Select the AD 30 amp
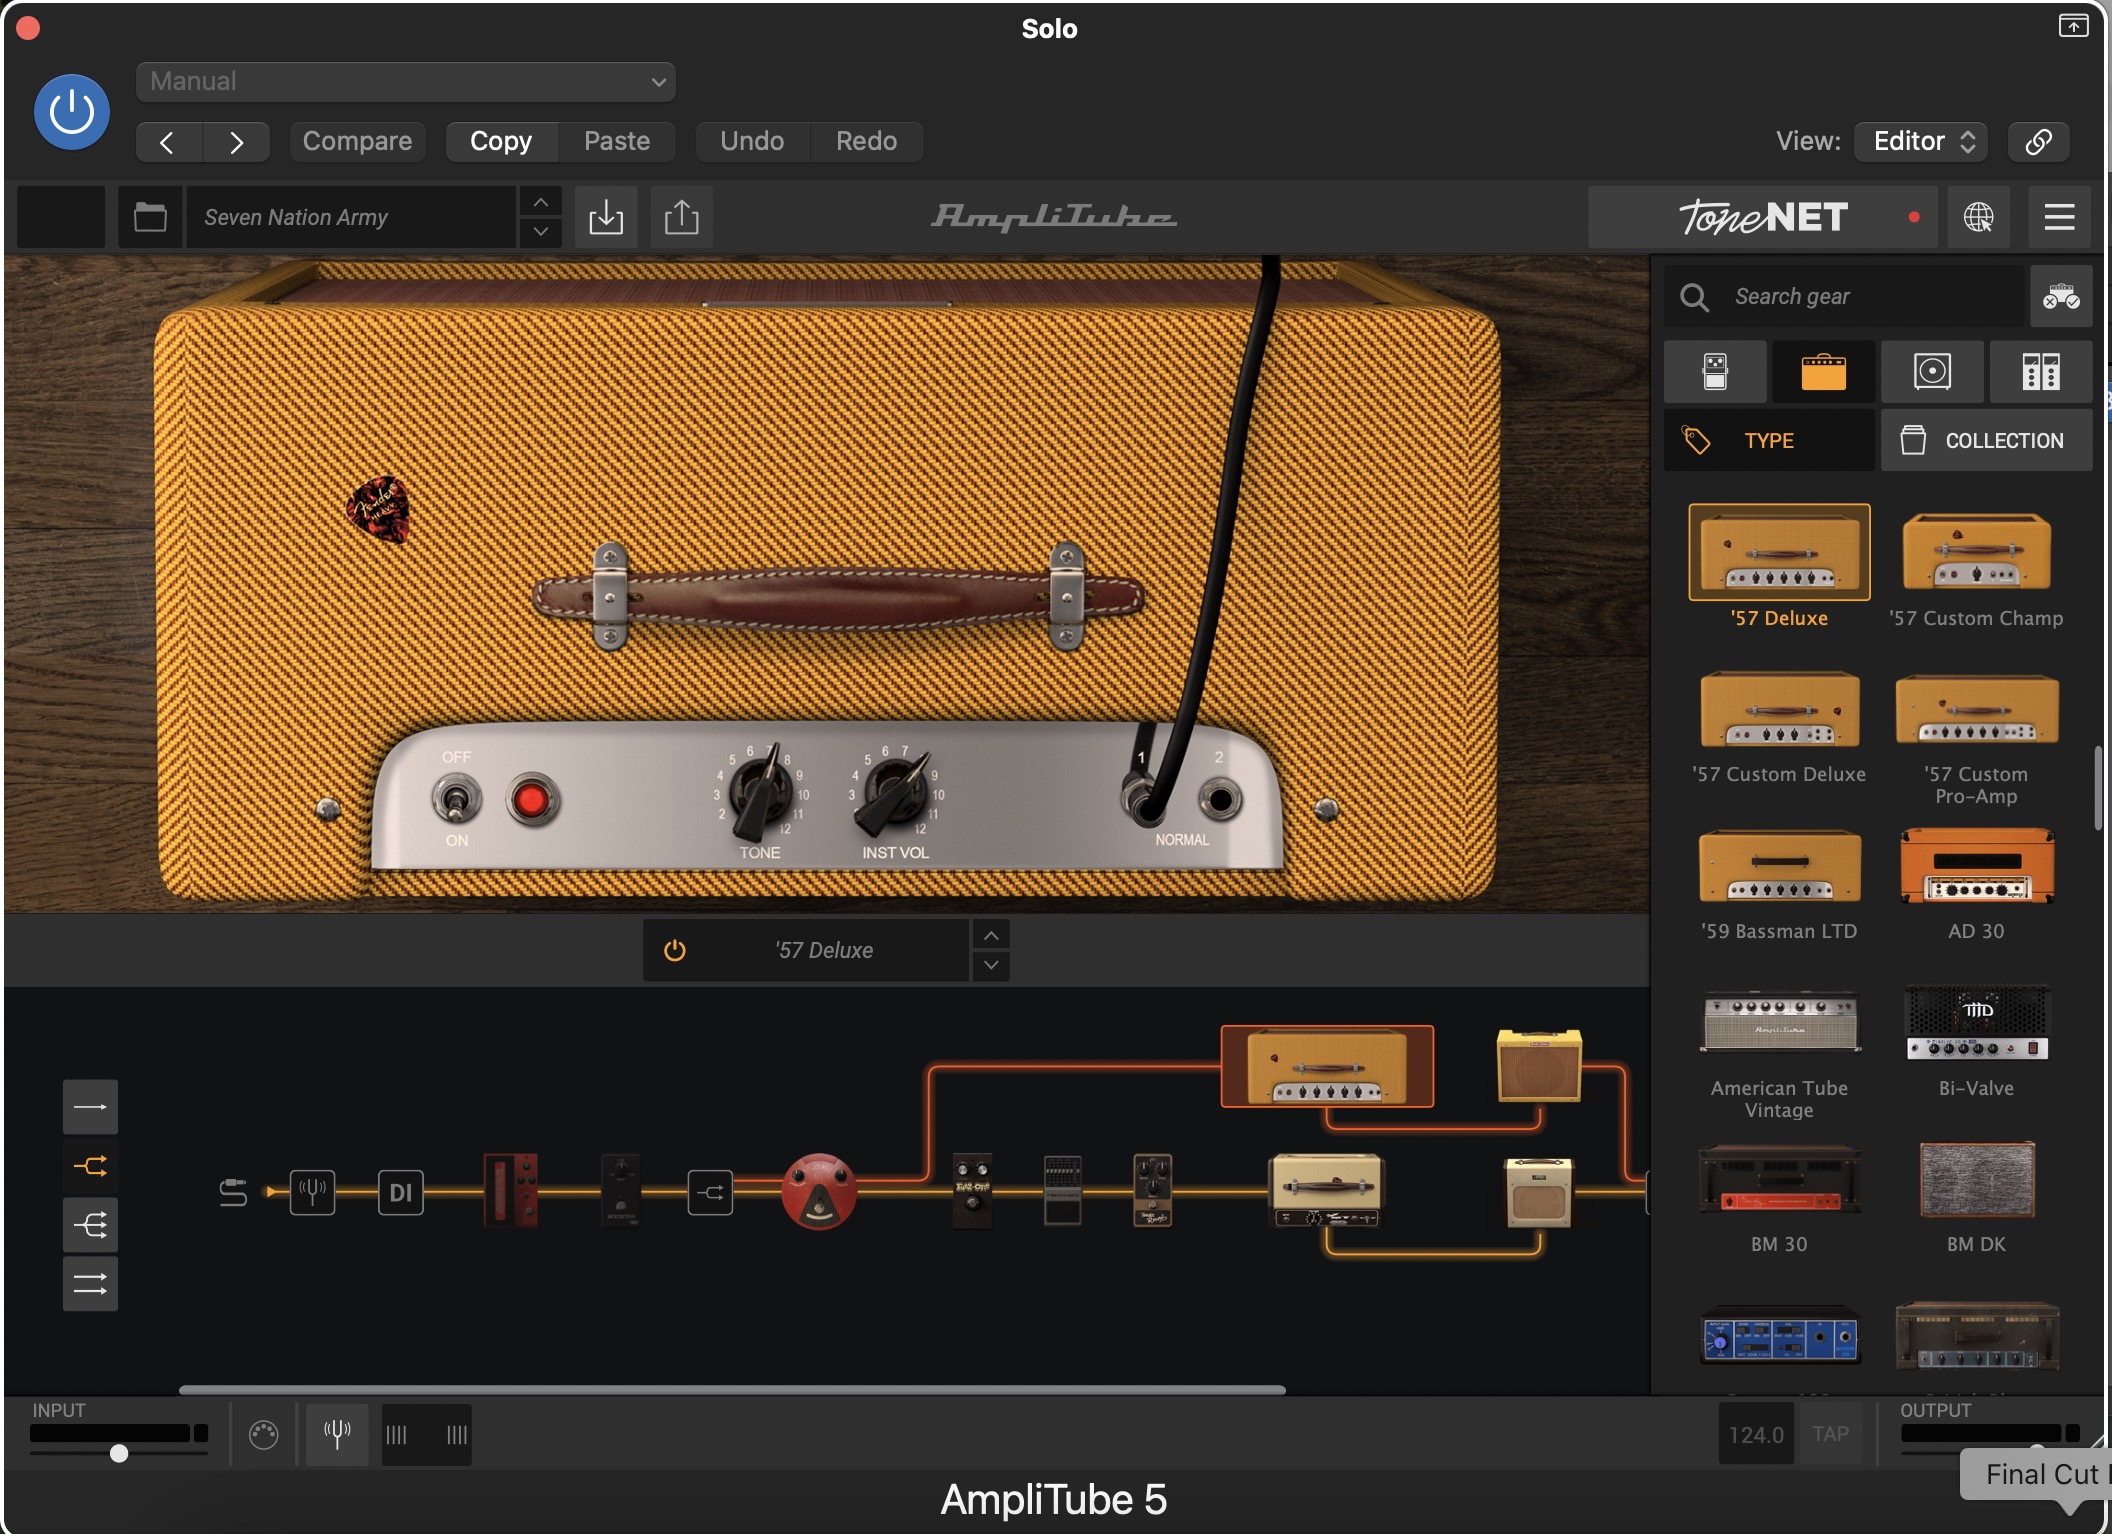Image resolution: width=2112 pixels, height=1534 pixels. tap(1976, 866)
